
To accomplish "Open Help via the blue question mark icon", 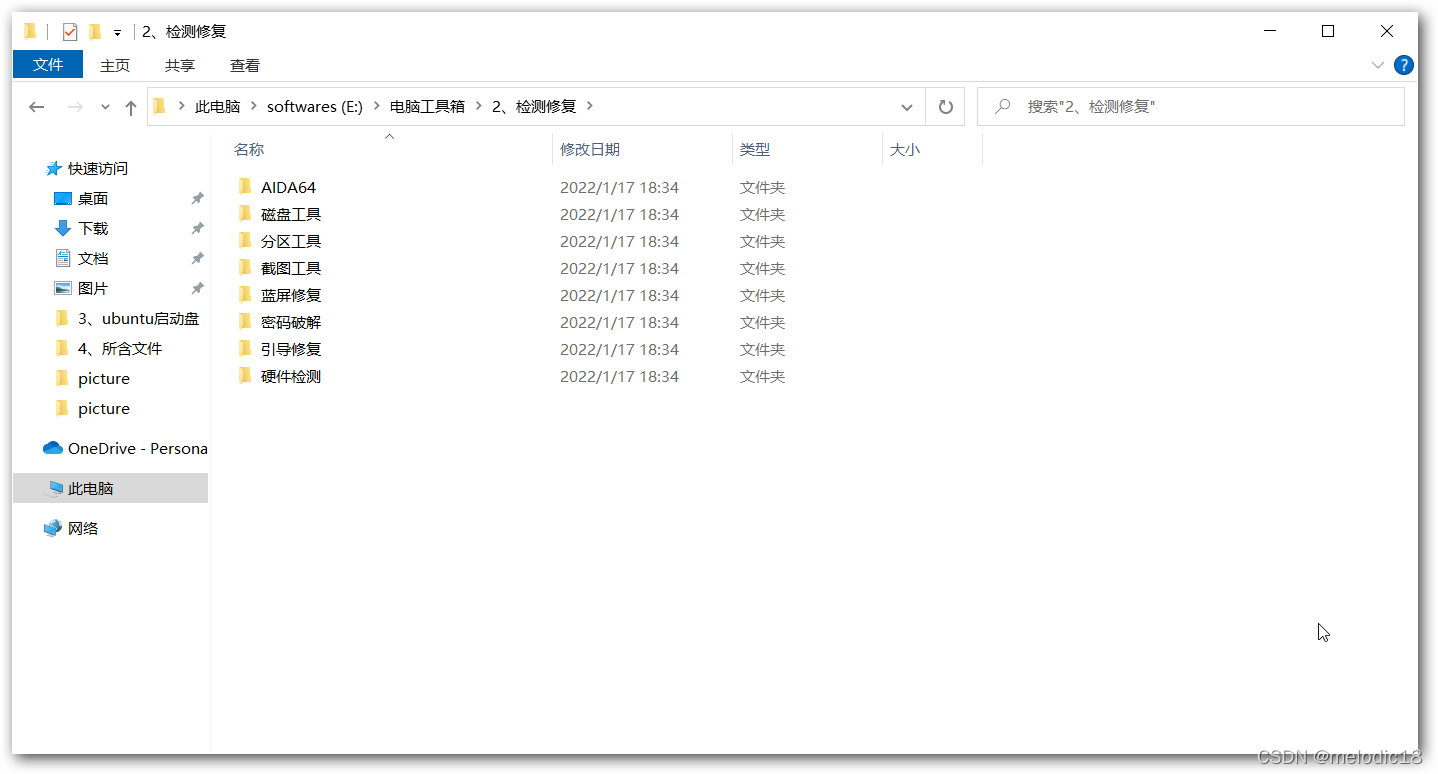I will [1404, 65].
